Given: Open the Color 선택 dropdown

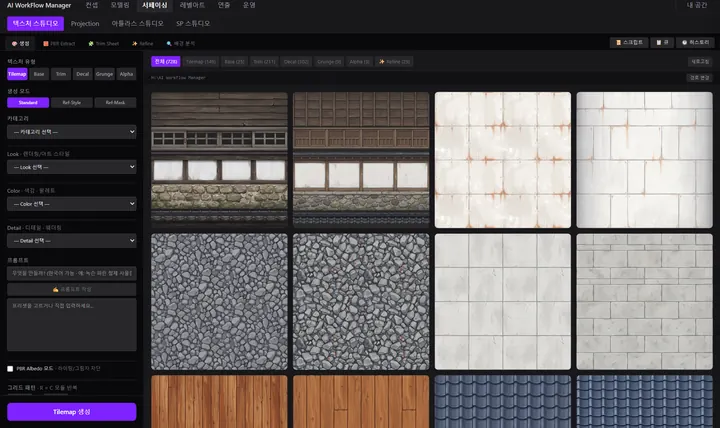Looking at the screenshot, I should click(x=72, y=204).
